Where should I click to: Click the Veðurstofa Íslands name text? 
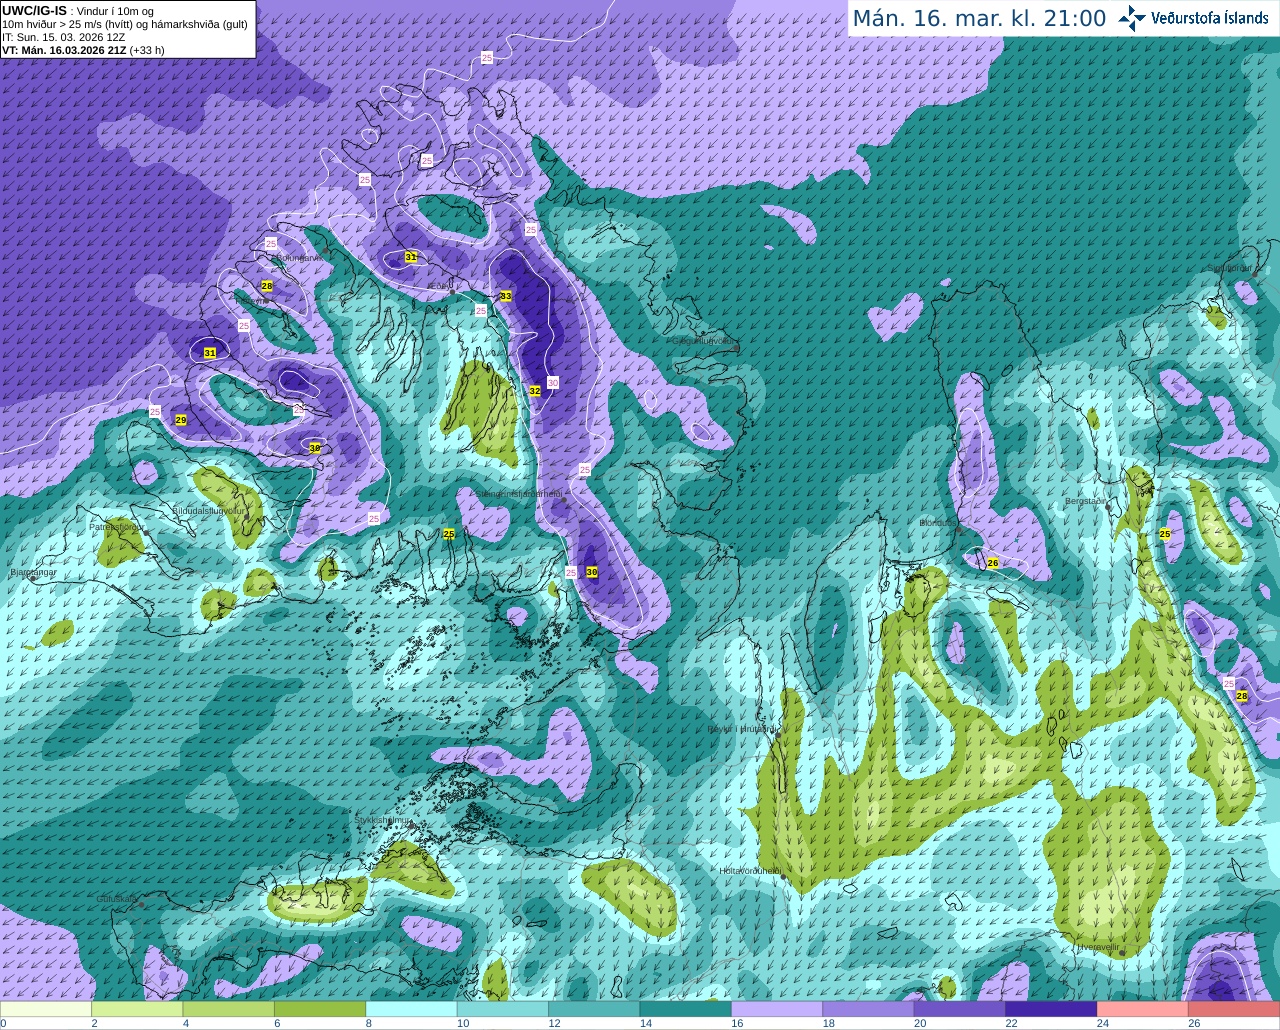pos(1210,18)
